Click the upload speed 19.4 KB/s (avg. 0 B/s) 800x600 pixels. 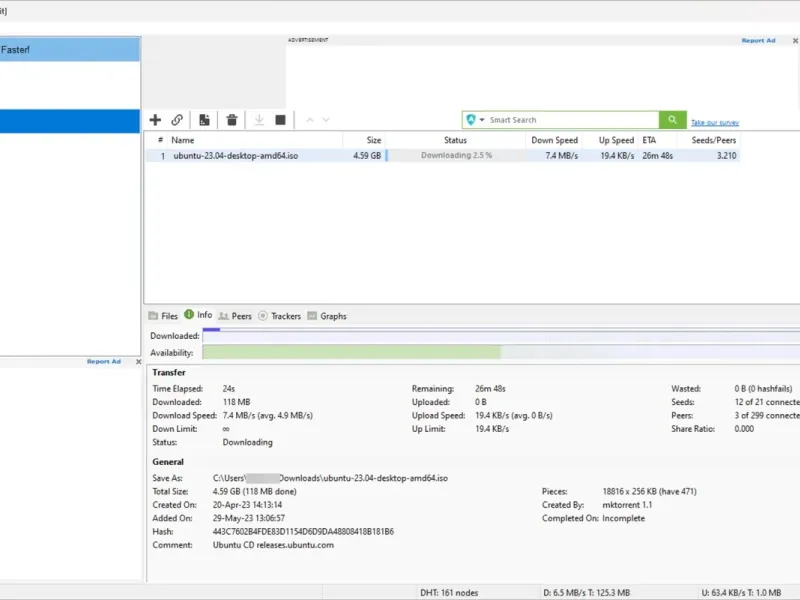coord(514,415)
